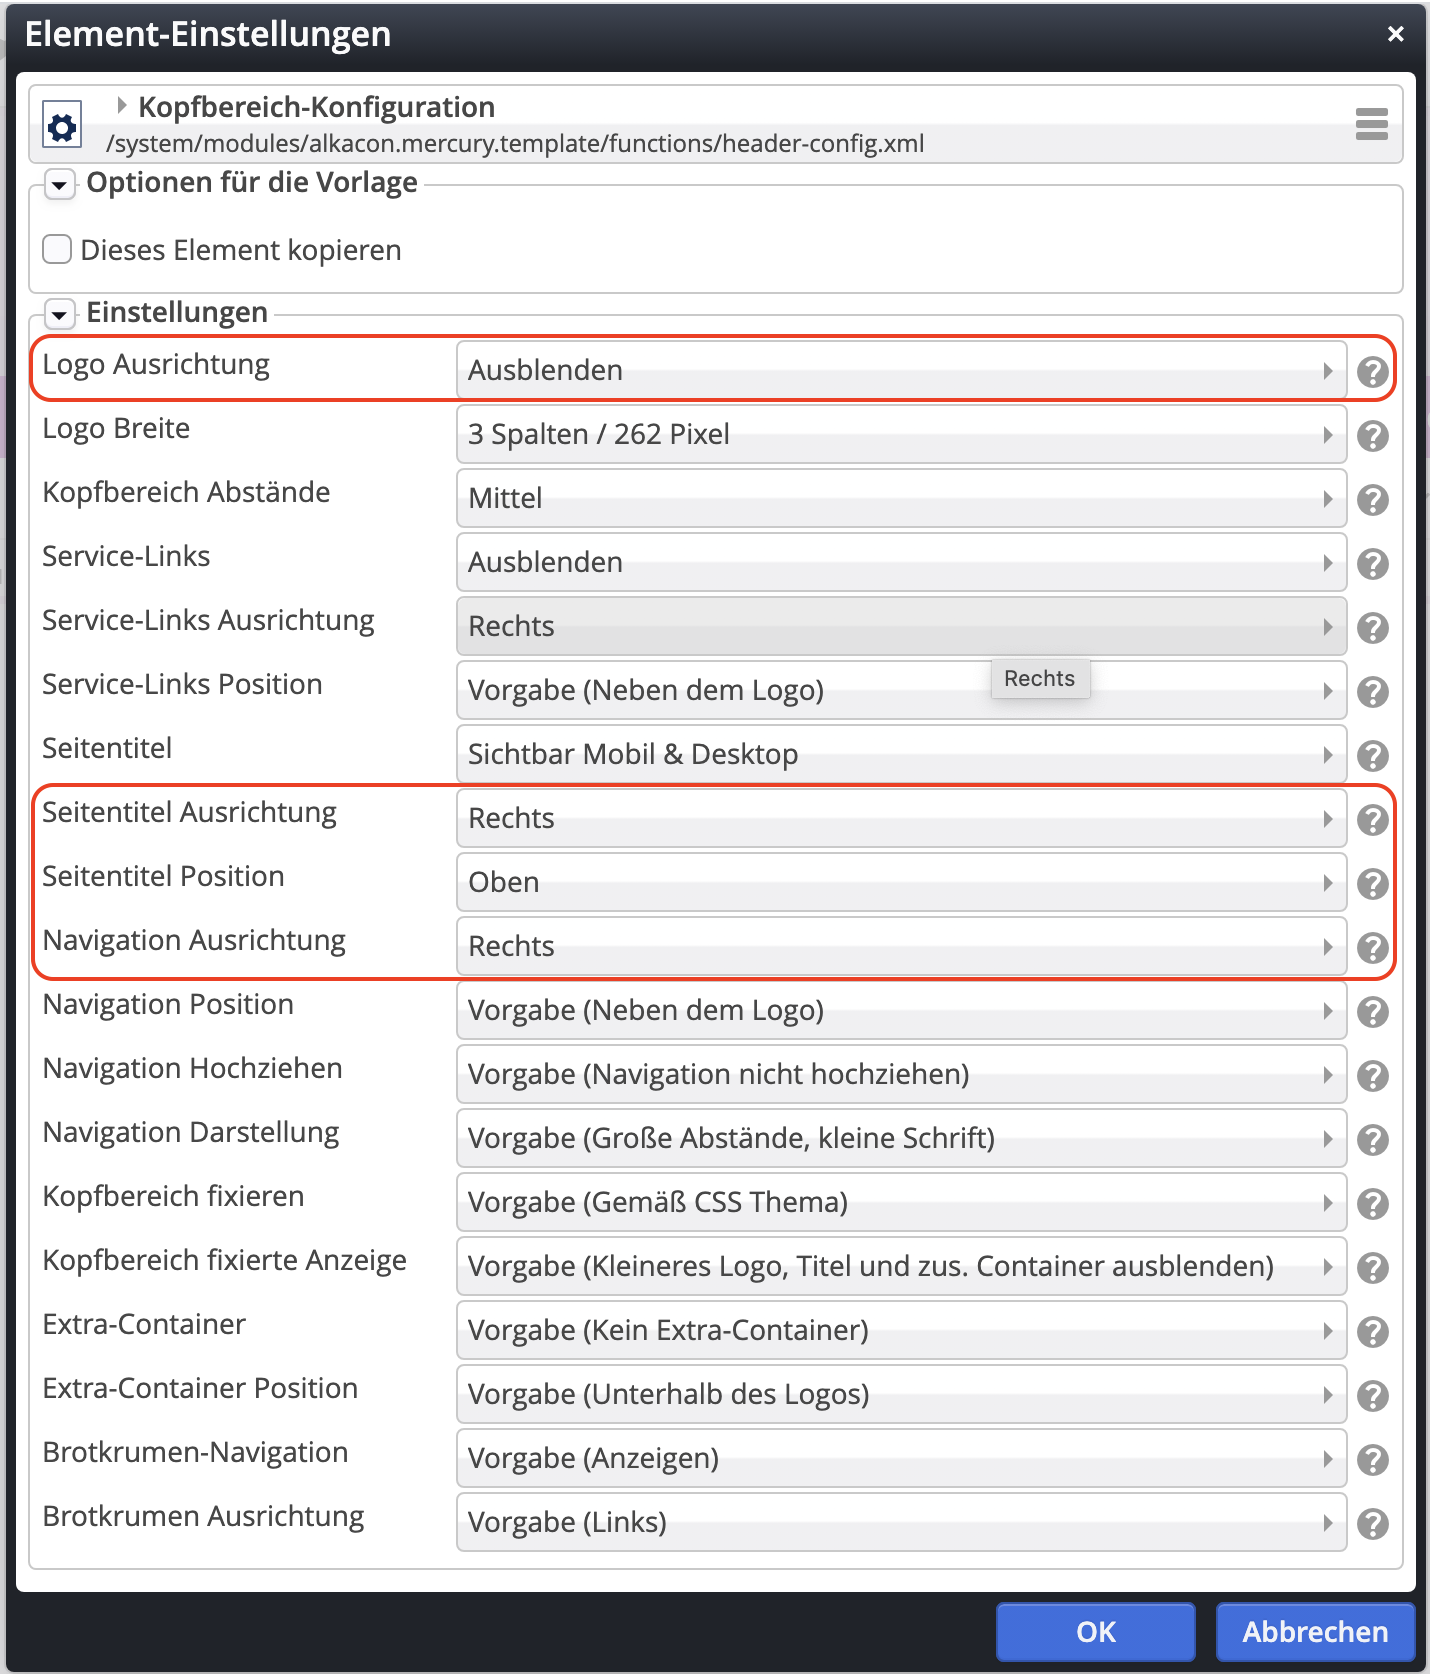Show help icon in Seitentitel row

pyautogui.click(x=1373, y=756)
